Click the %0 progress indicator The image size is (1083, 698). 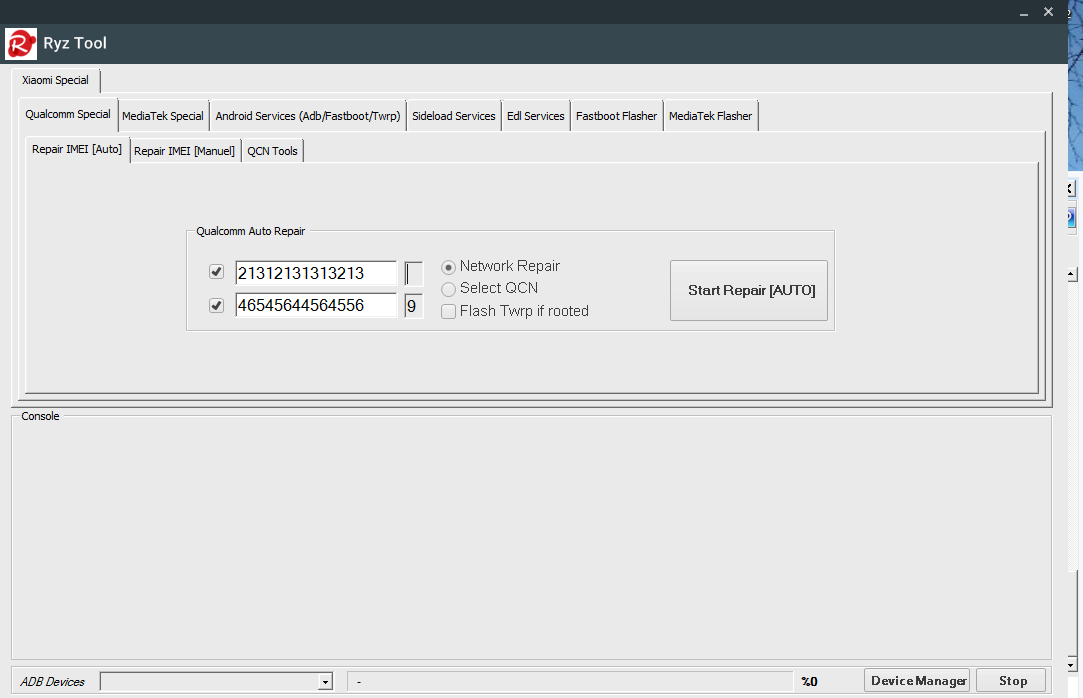pyautogui.click(x=809, y=682)
